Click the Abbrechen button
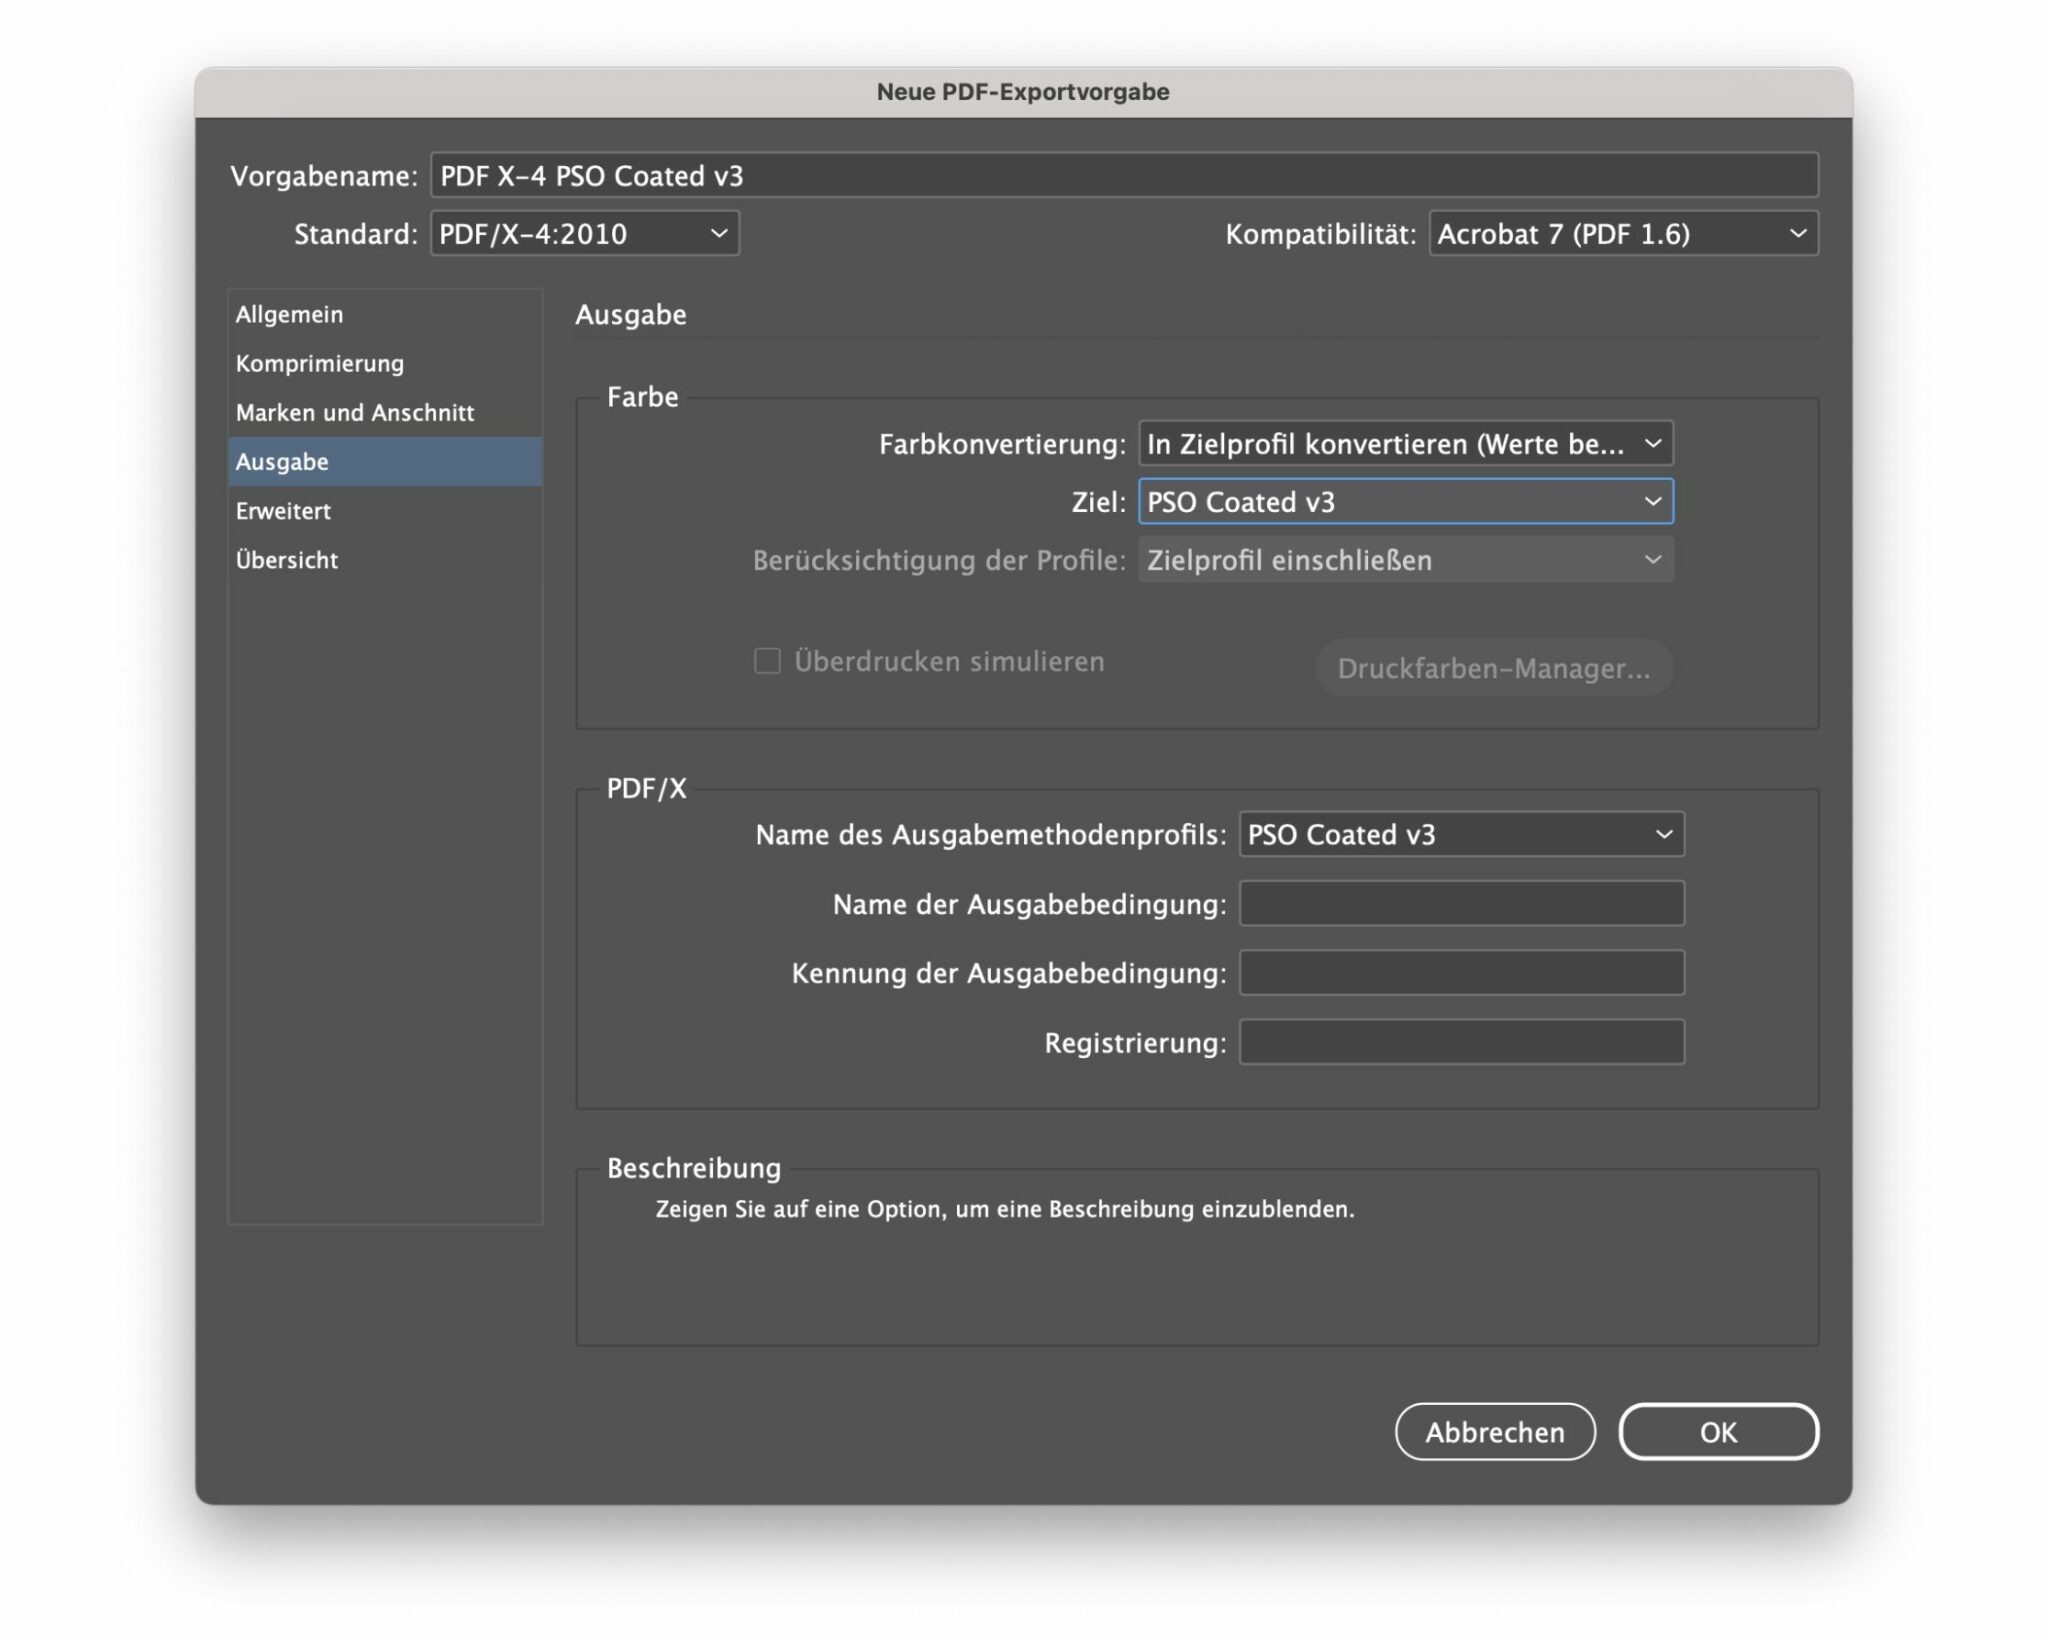 pyautogui.click(x=1495, y=1431)
